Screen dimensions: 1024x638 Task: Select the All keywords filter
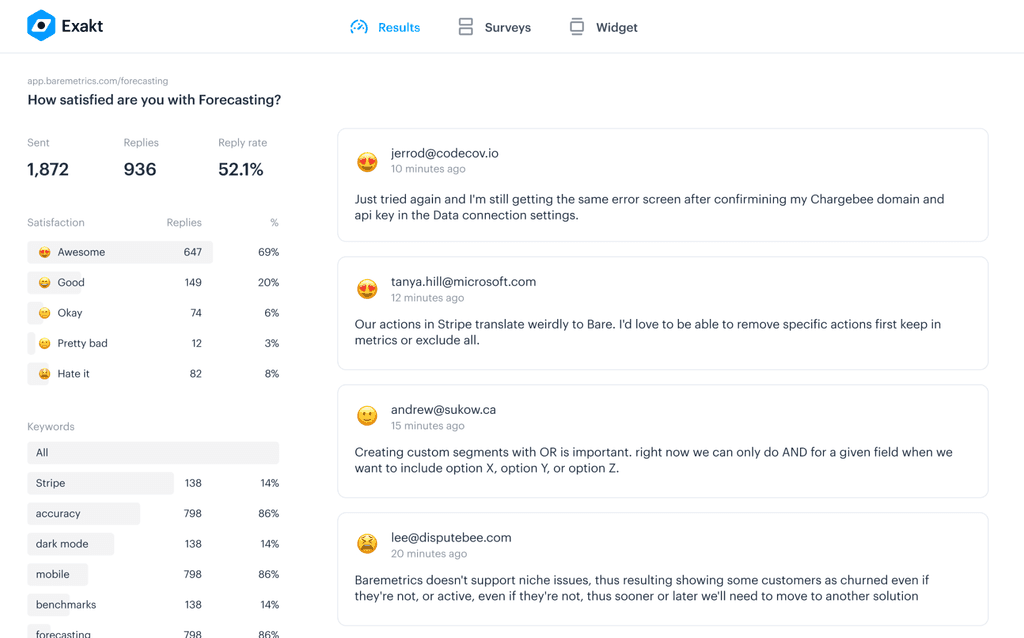(x=153, y=453)
